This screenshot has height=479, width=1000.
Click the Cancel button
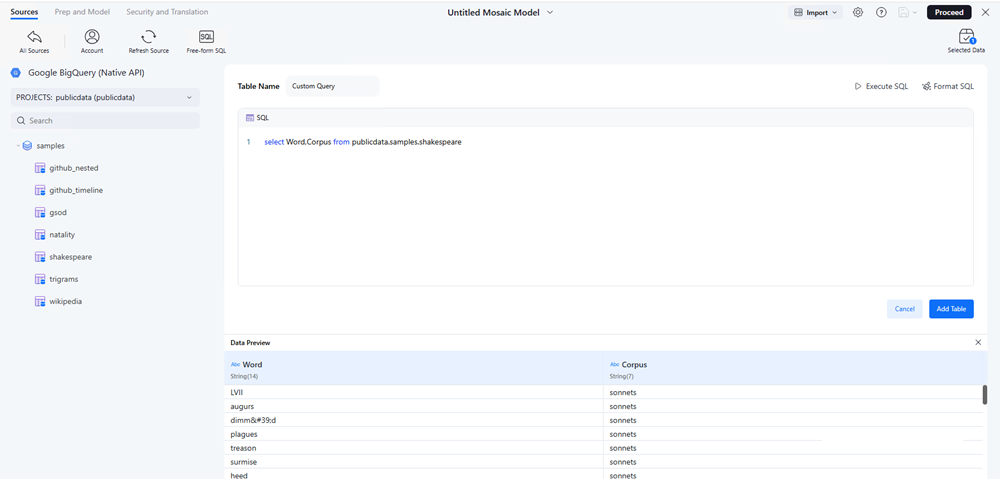(904, 309)
